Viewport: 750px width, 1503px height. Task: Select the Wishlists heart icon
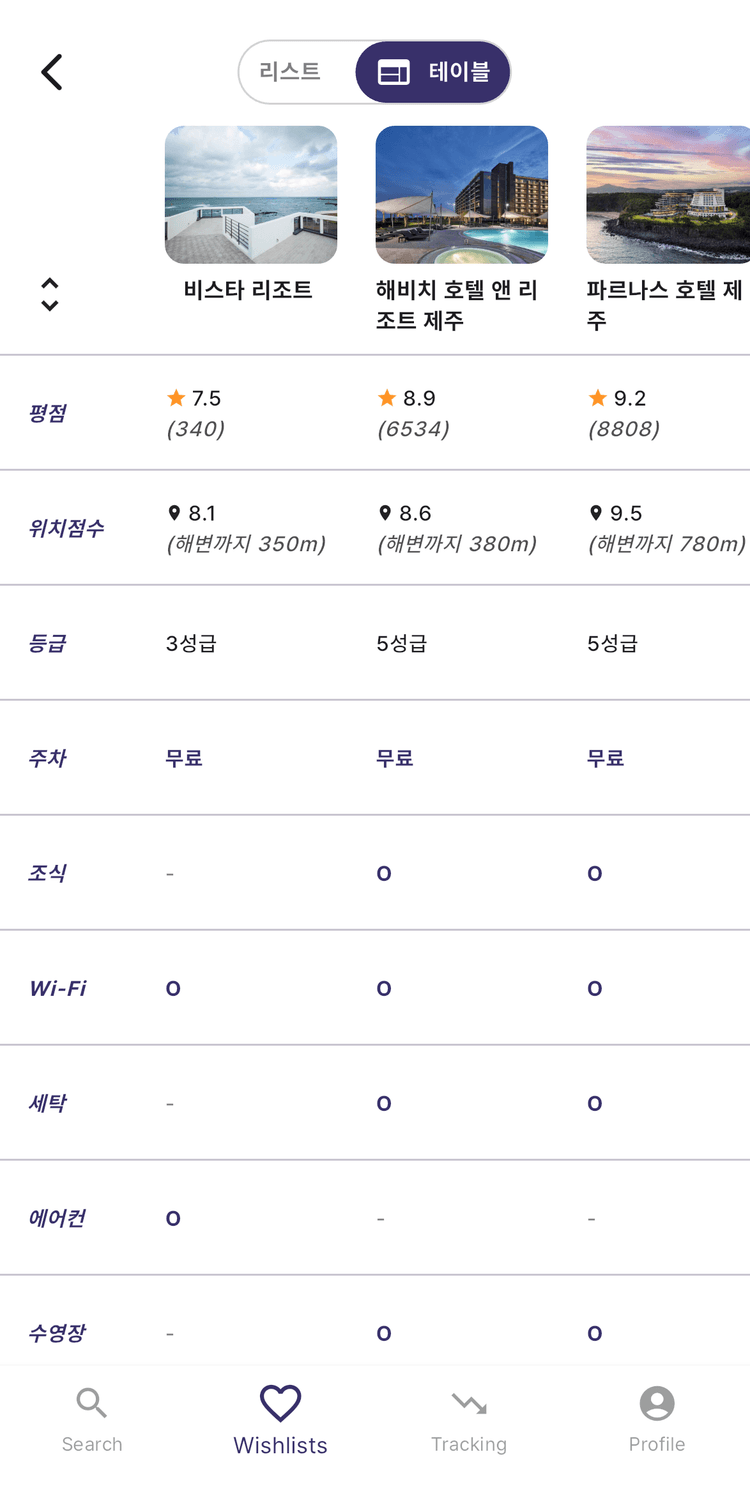pyautogui.click(x=280, y=1403)
